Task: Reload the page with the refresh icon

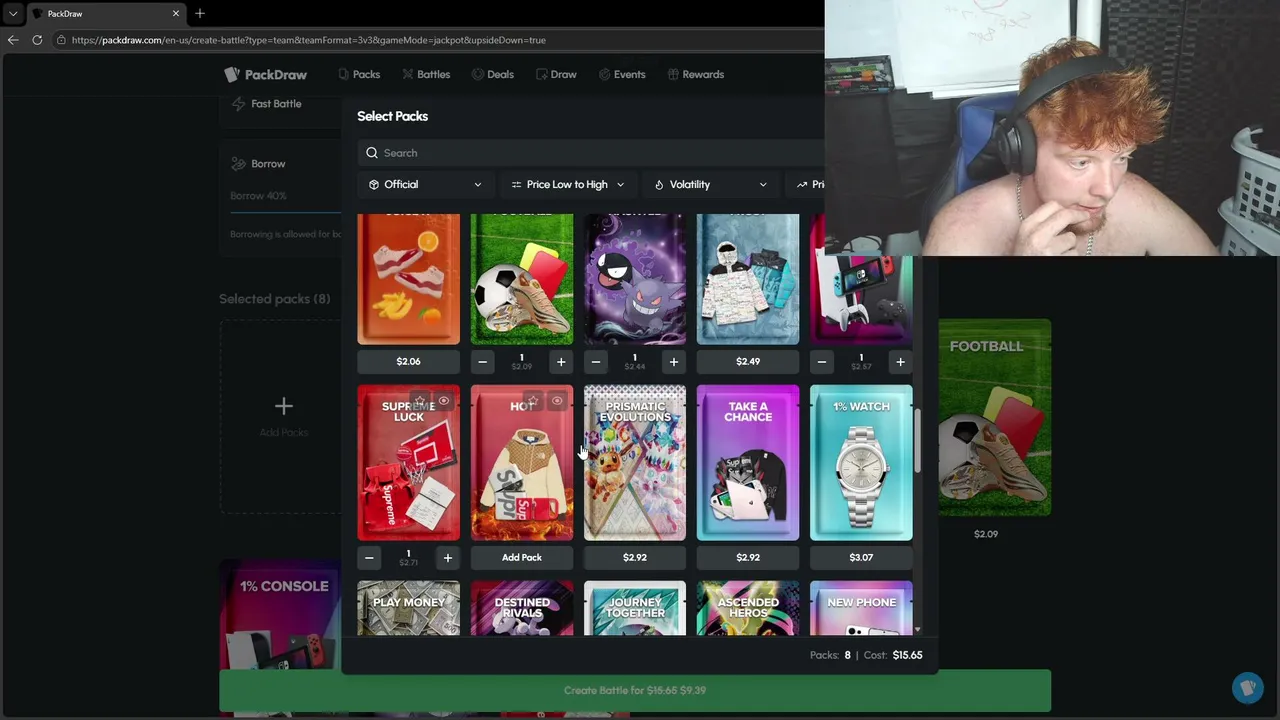Action: [37, 40]
